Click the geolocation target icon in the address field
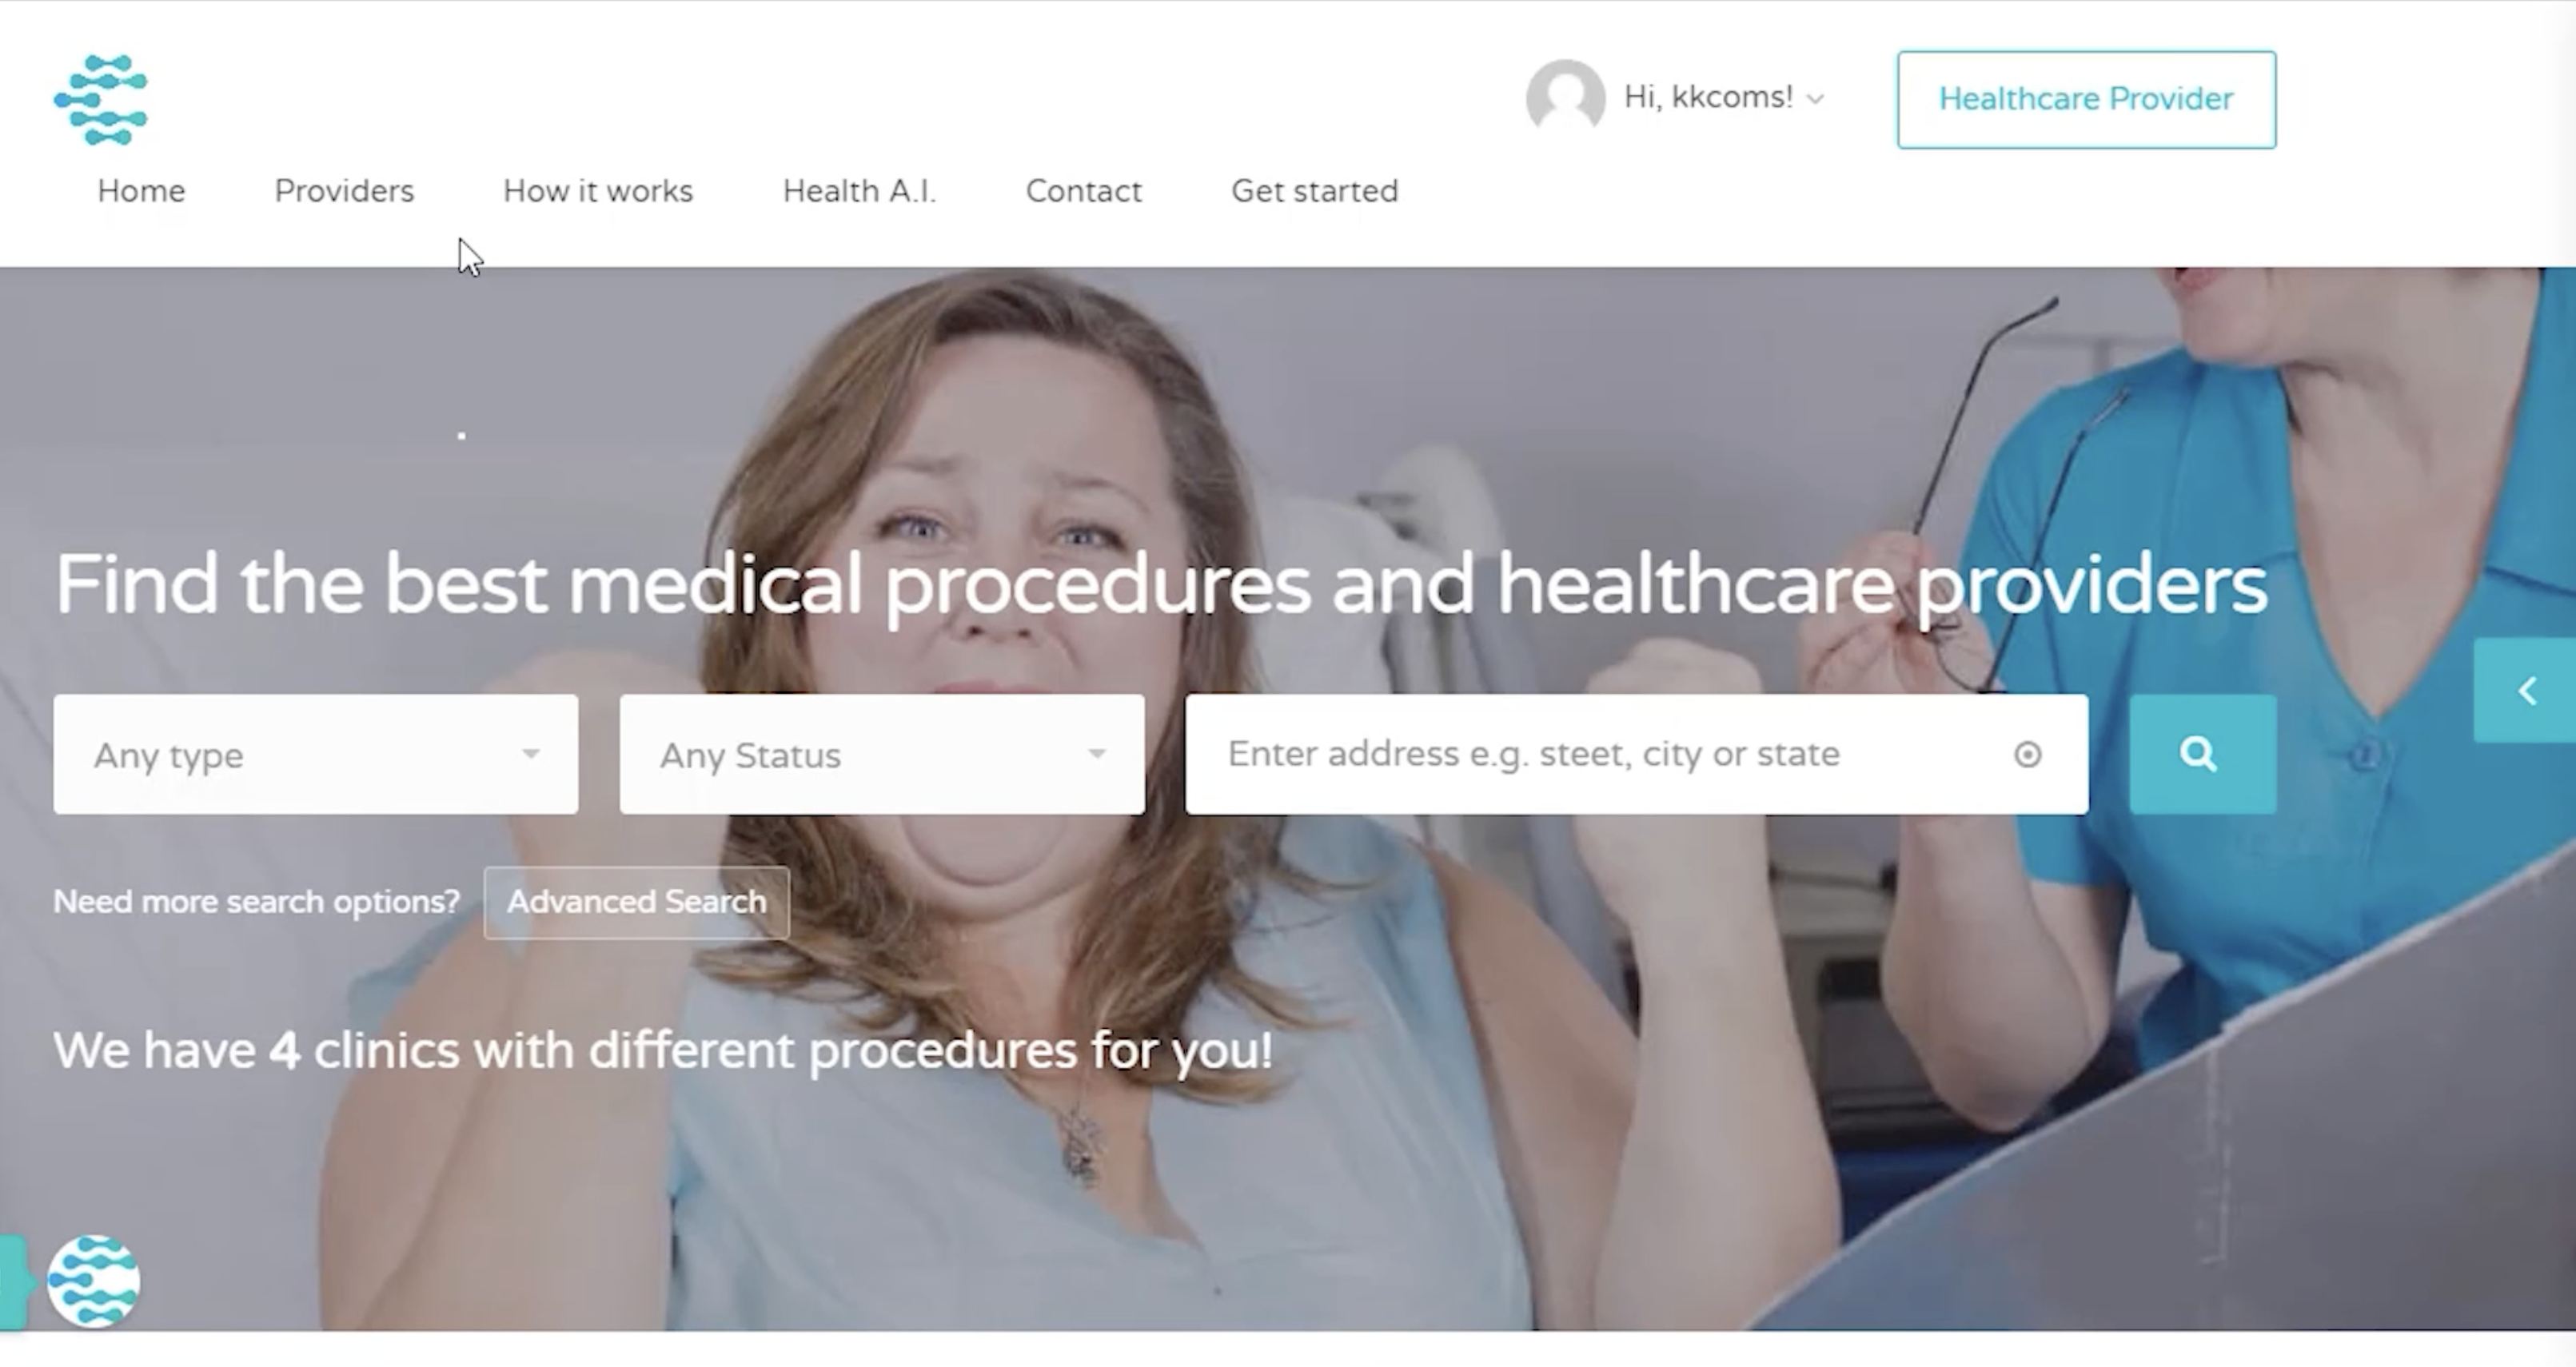This screenshot has height=1367, width=2576. [x=2027, y=754]
